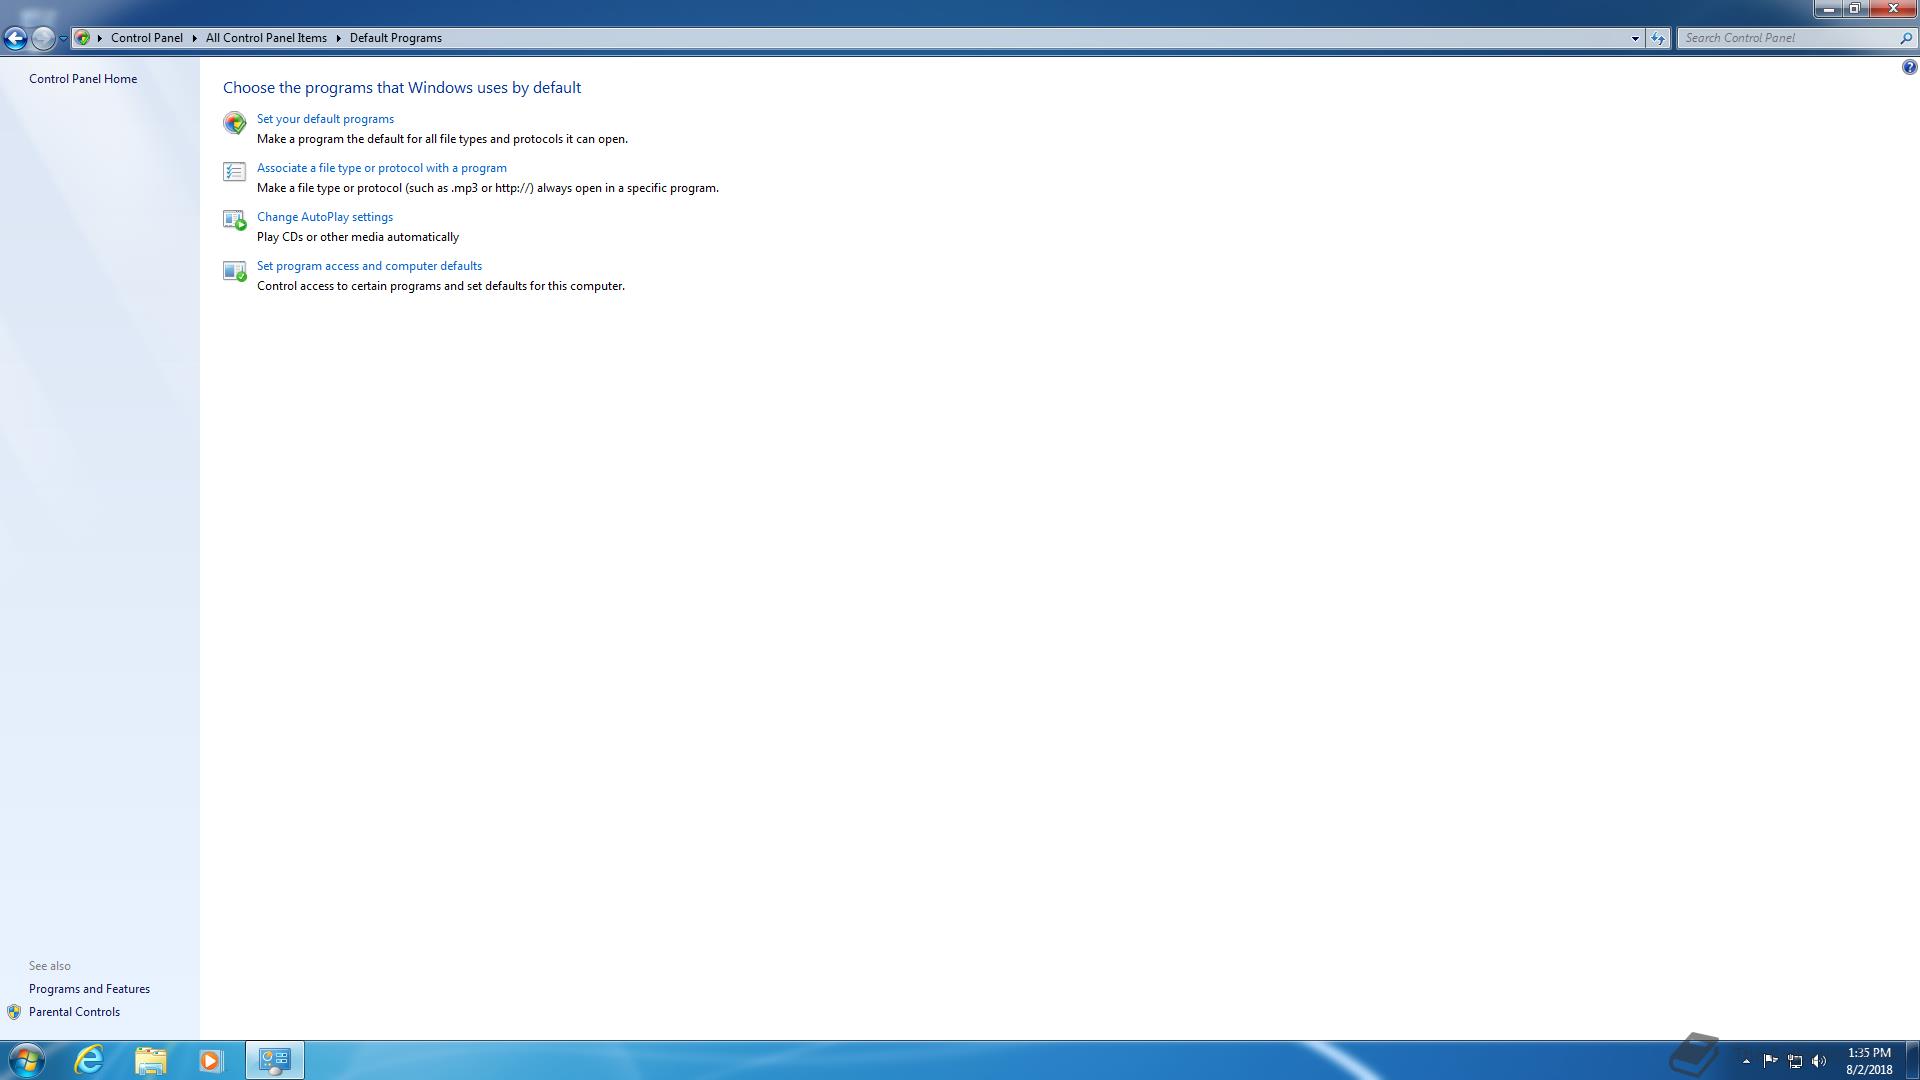Open Parental Controls link

point(74,1012)
